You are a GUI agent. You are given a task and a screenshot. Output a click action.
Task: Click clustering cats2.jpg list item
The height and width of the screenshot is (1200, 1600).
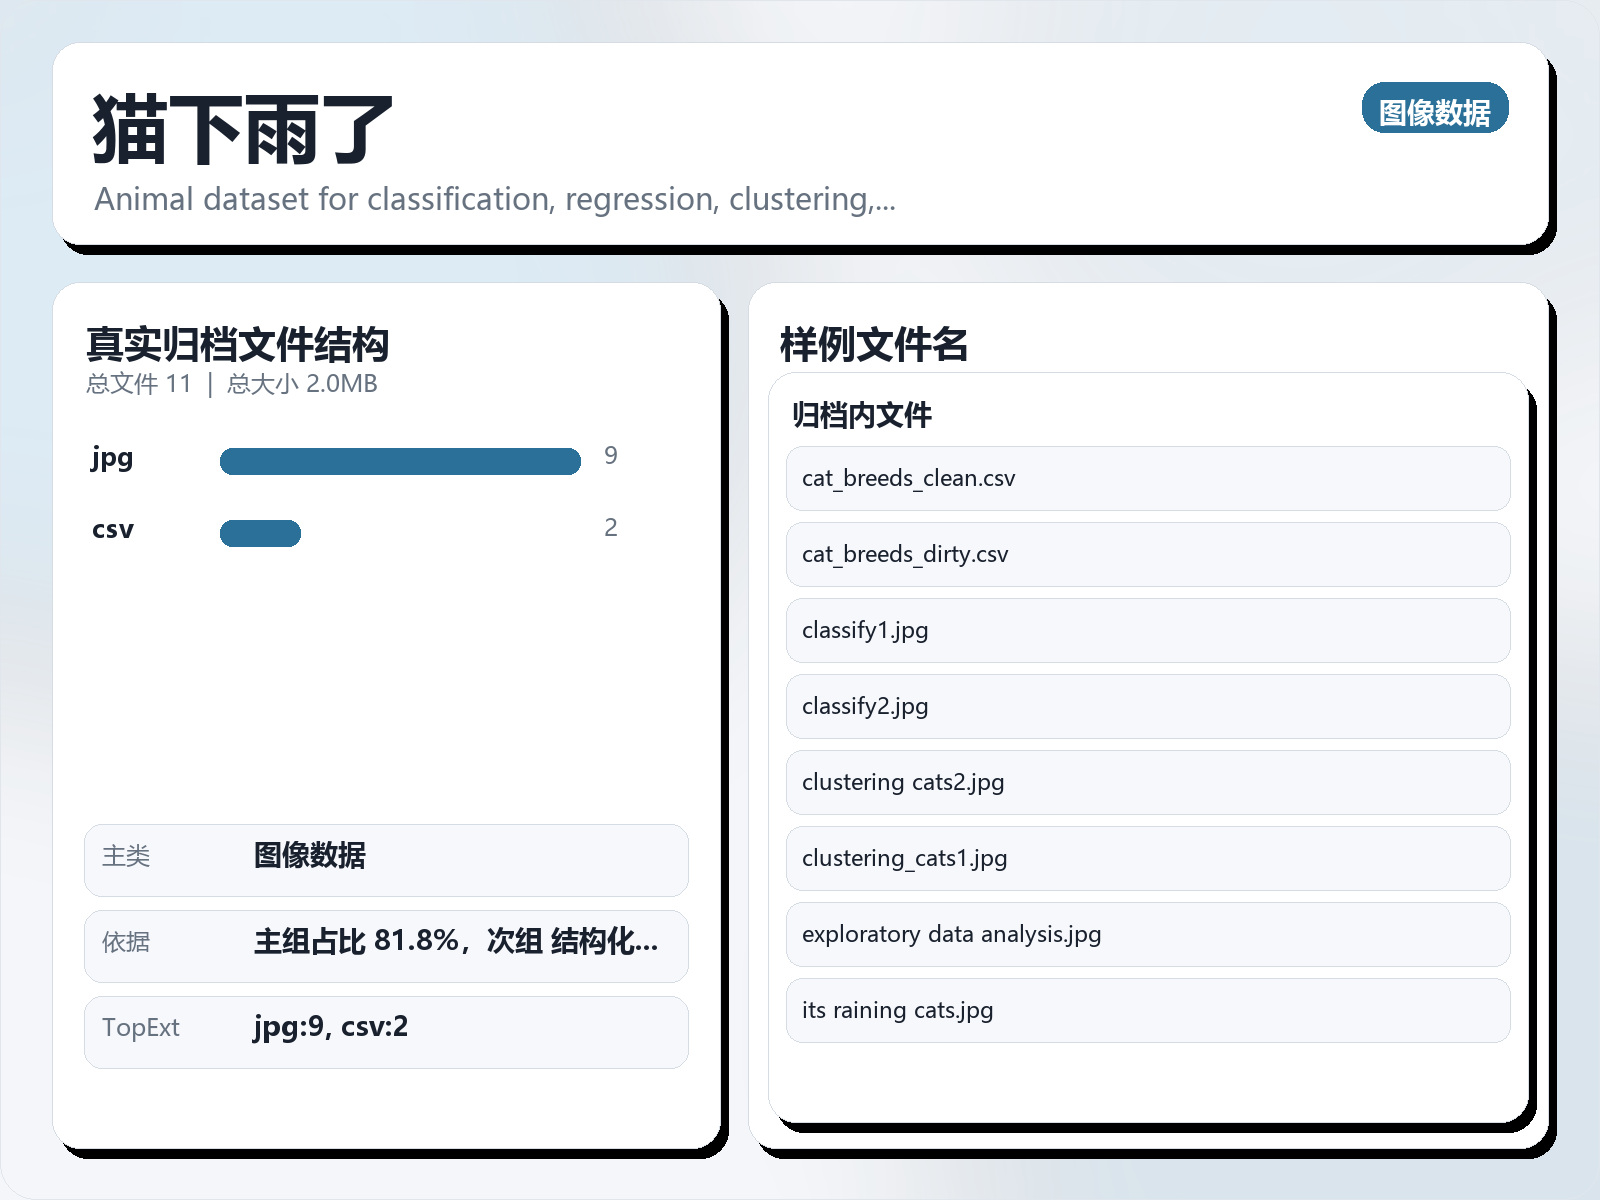tap(1147, 783)
